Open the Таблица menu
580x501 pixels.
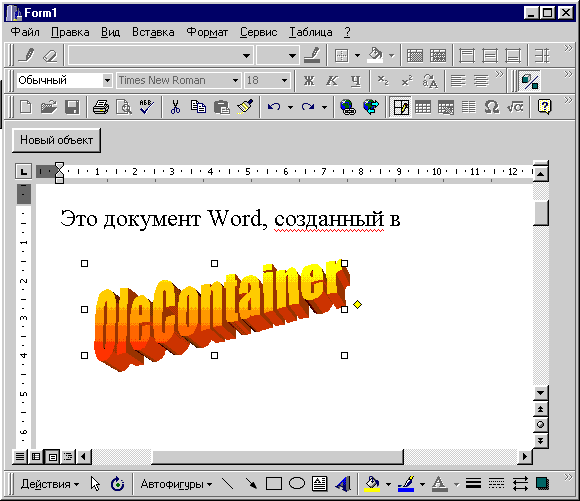(x=311, y=32)
